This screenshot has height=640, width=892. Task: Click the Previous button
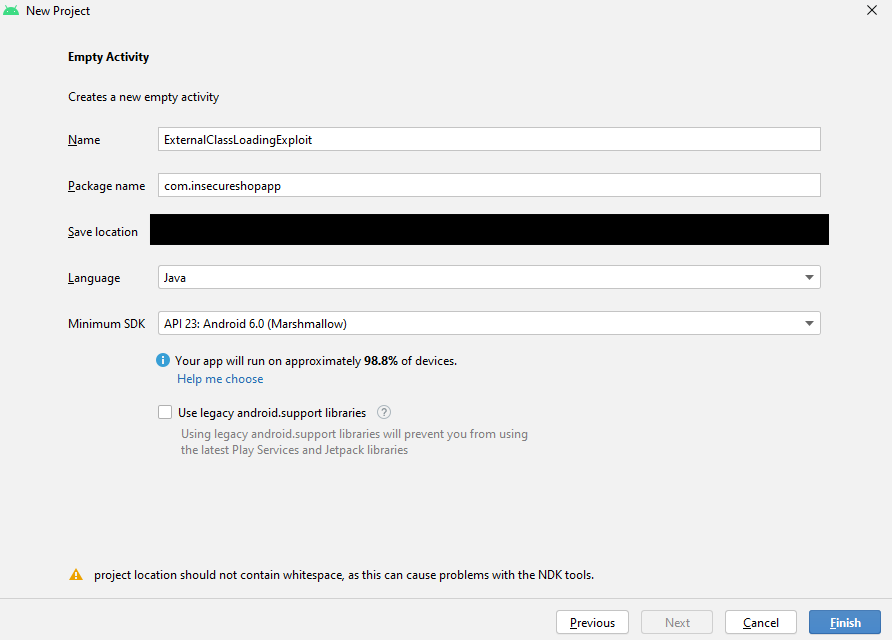coord(592,622)
